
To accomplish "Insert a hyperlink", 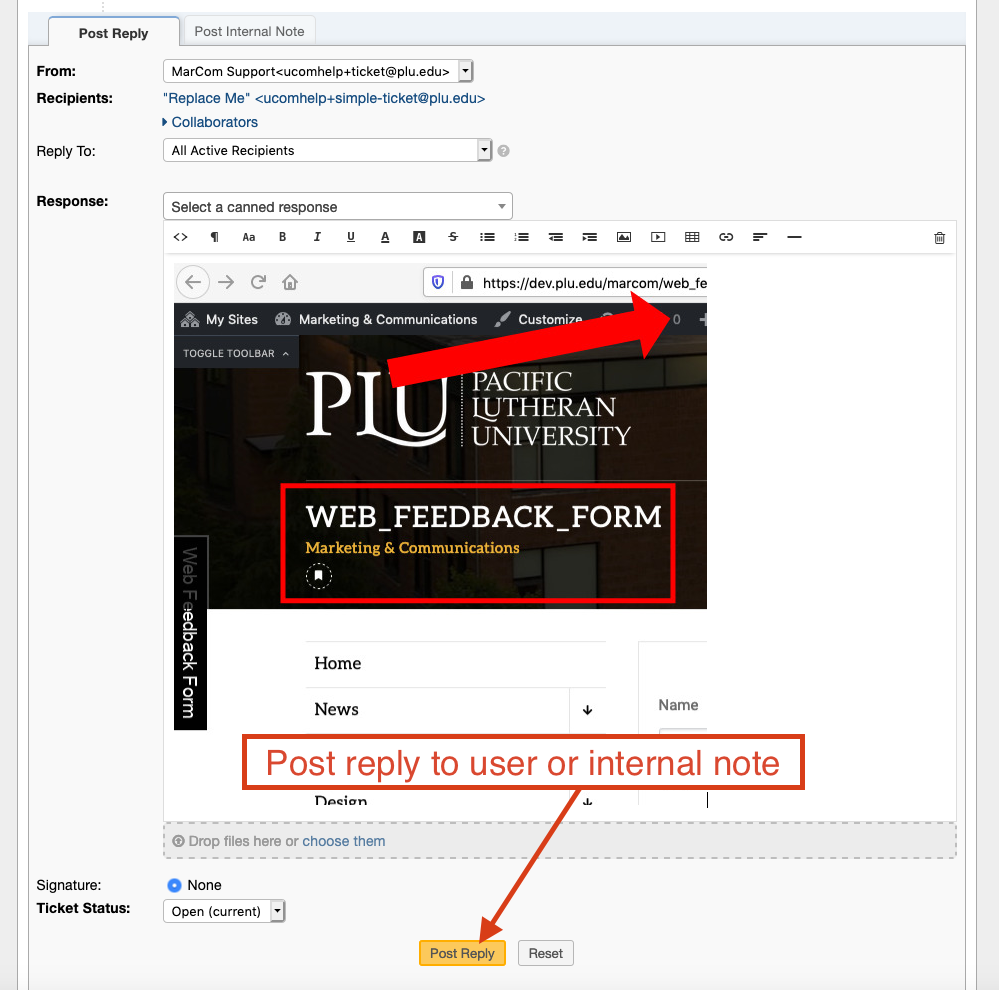I will tap(726, 237).
